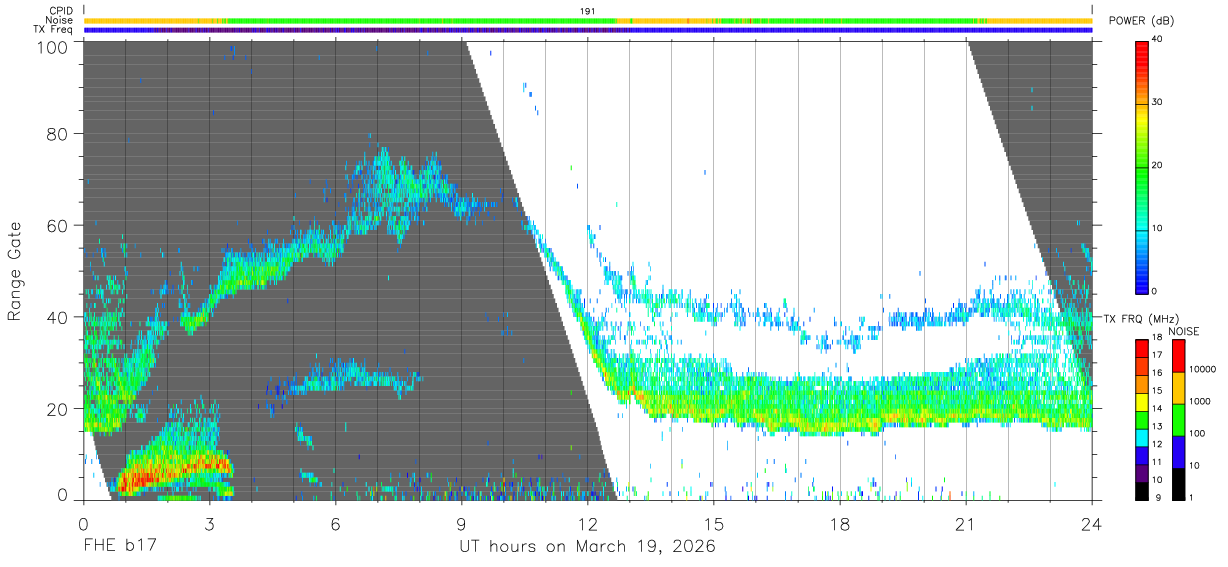Click x-axis tick label '6'
The height and width of the screenshot is (567, 1228).
point(335,524)
